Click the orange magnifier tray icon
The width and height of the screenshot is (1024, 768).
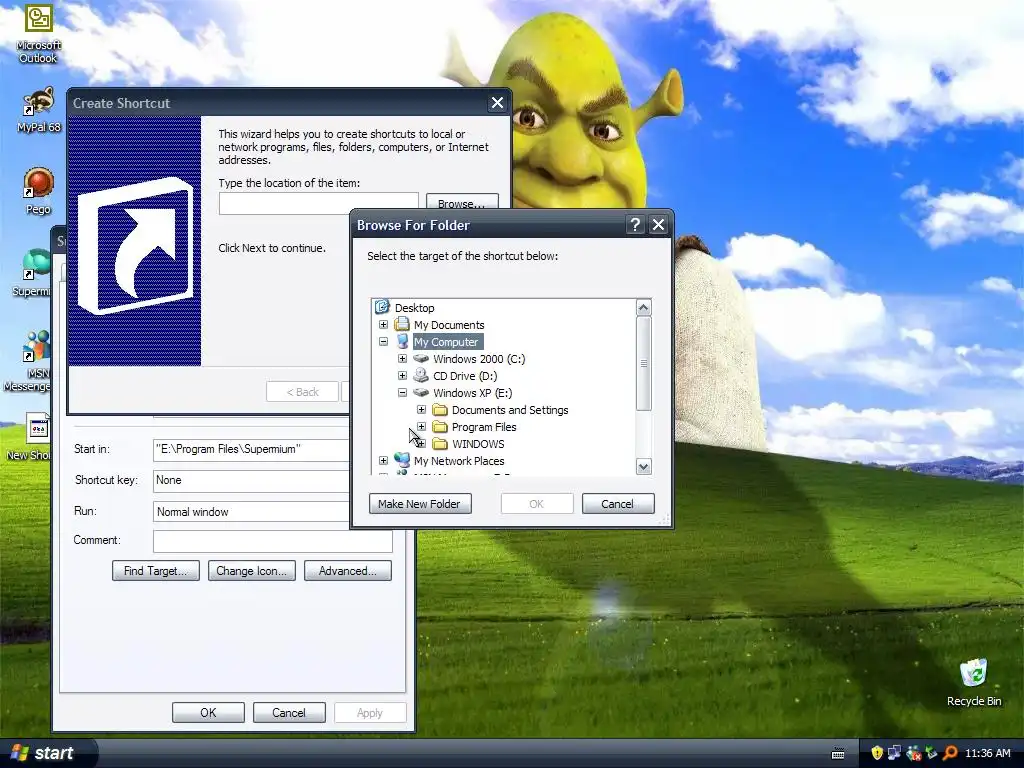coord(950,753)
